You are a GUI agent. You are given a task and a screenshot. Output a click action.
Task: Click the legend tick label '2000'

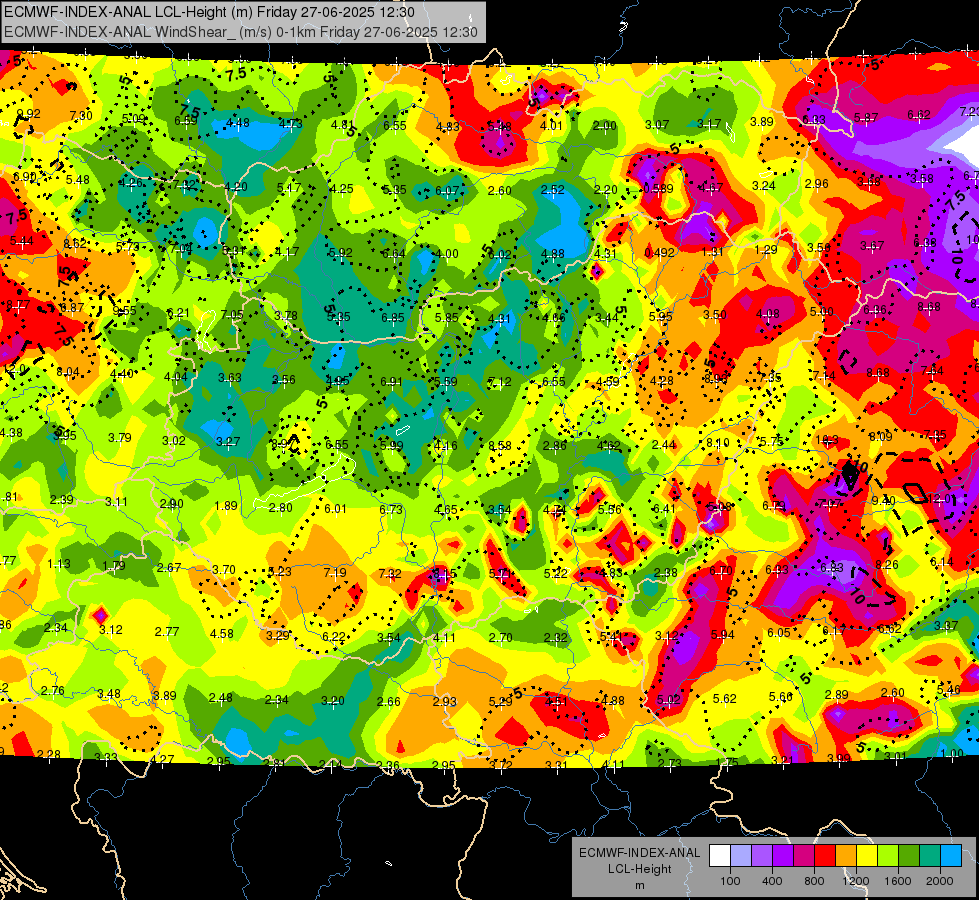click(x=940, y=881)
